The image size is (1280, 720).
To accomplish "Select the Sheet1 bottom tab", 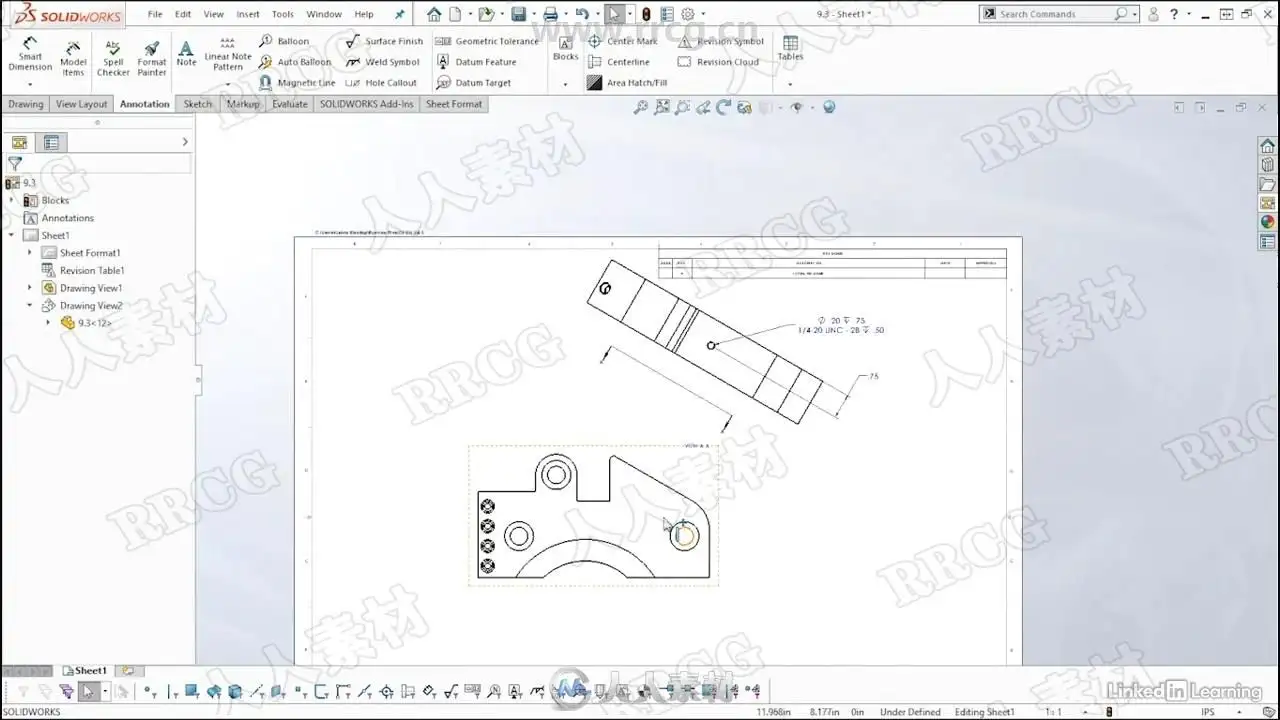I will pos(85,670).
